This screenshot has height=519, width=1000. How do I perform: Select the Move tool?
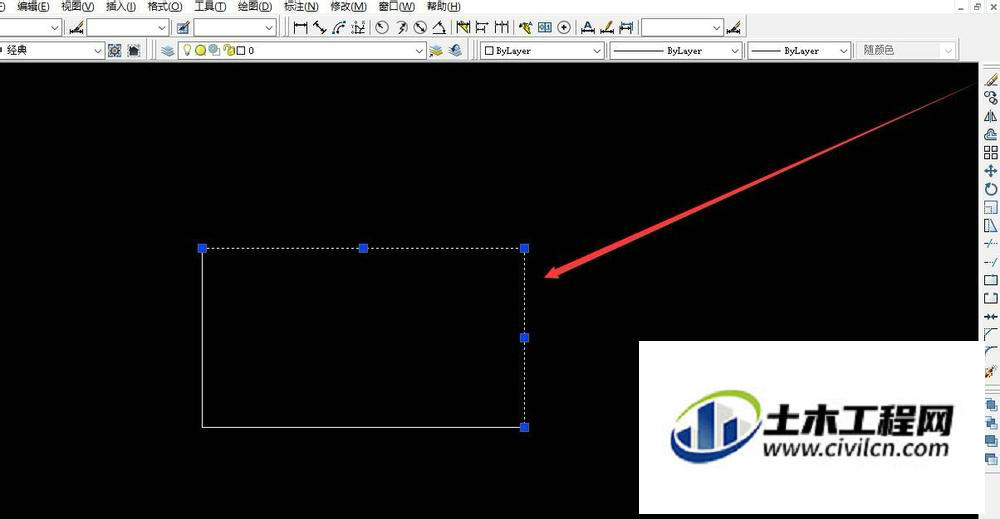(x=990, y=171)
